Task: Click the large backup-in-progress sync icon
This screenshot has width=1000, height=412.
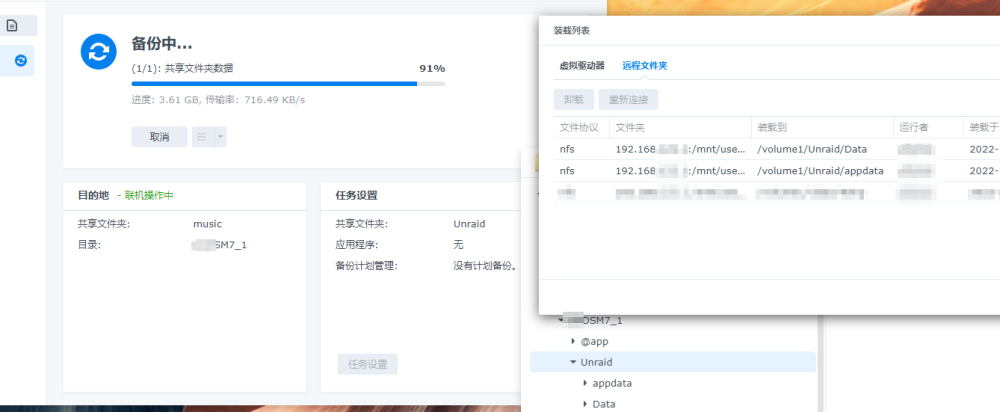Action: pyautogui.click(x=98, y=52)
